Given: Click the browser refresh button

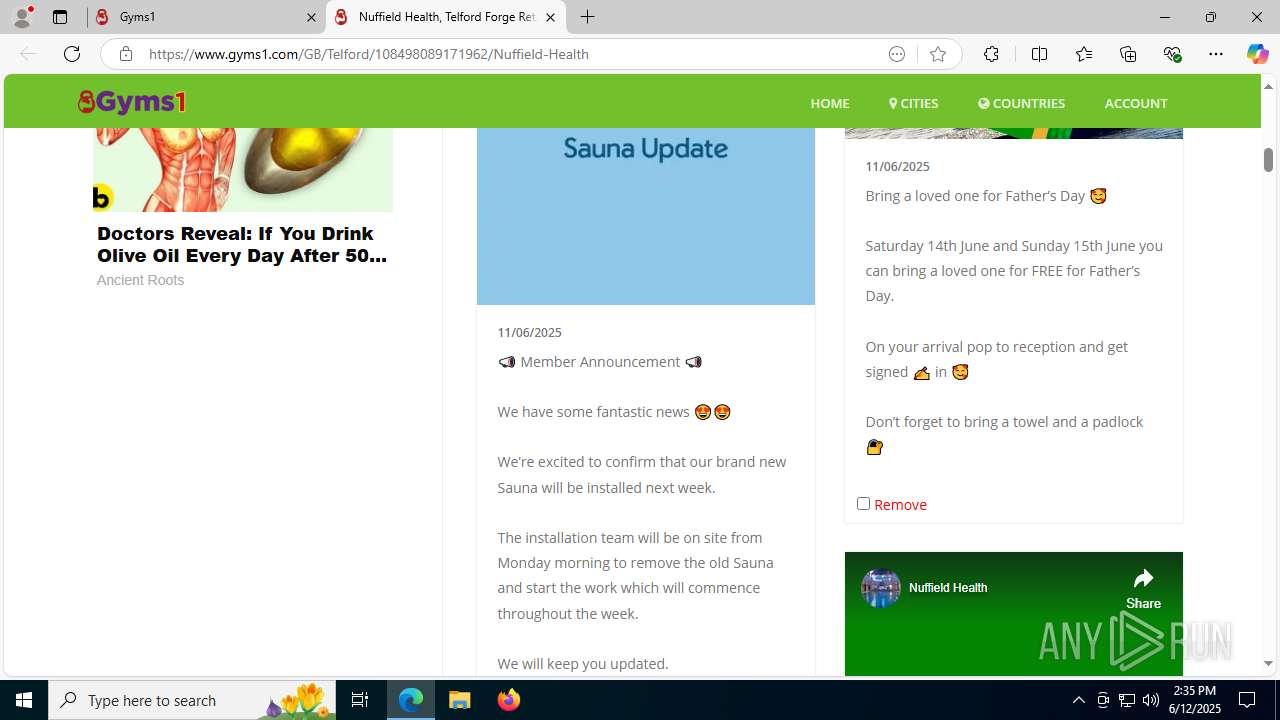Looking at the screenshot, I should pos(72,54).
